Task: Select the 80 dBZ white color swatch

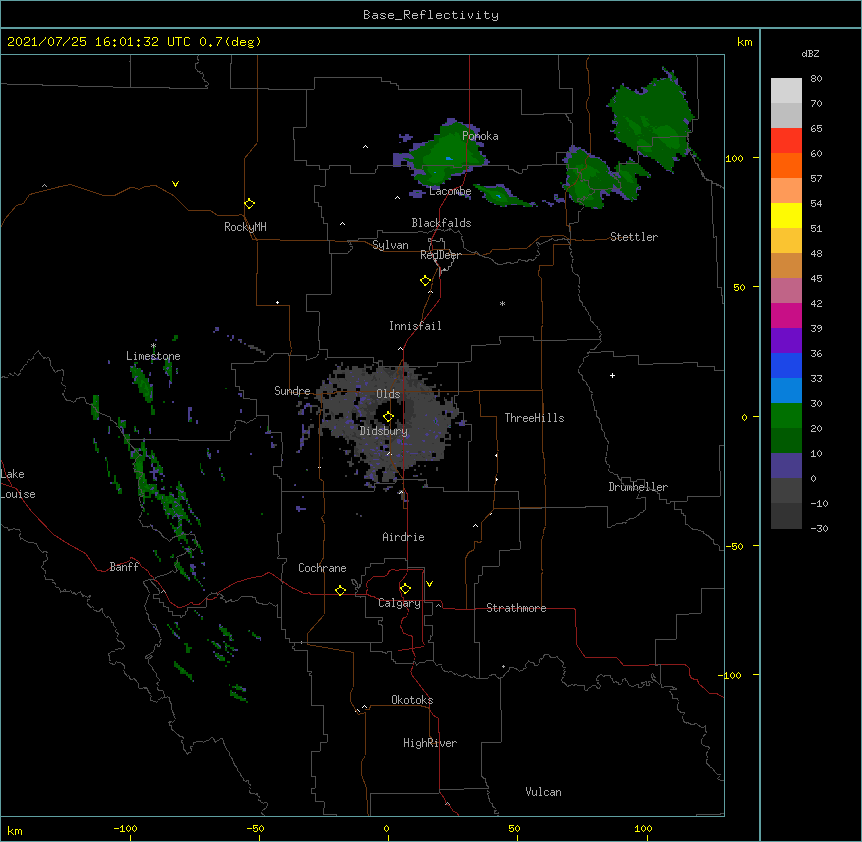Action: [786, 90]
